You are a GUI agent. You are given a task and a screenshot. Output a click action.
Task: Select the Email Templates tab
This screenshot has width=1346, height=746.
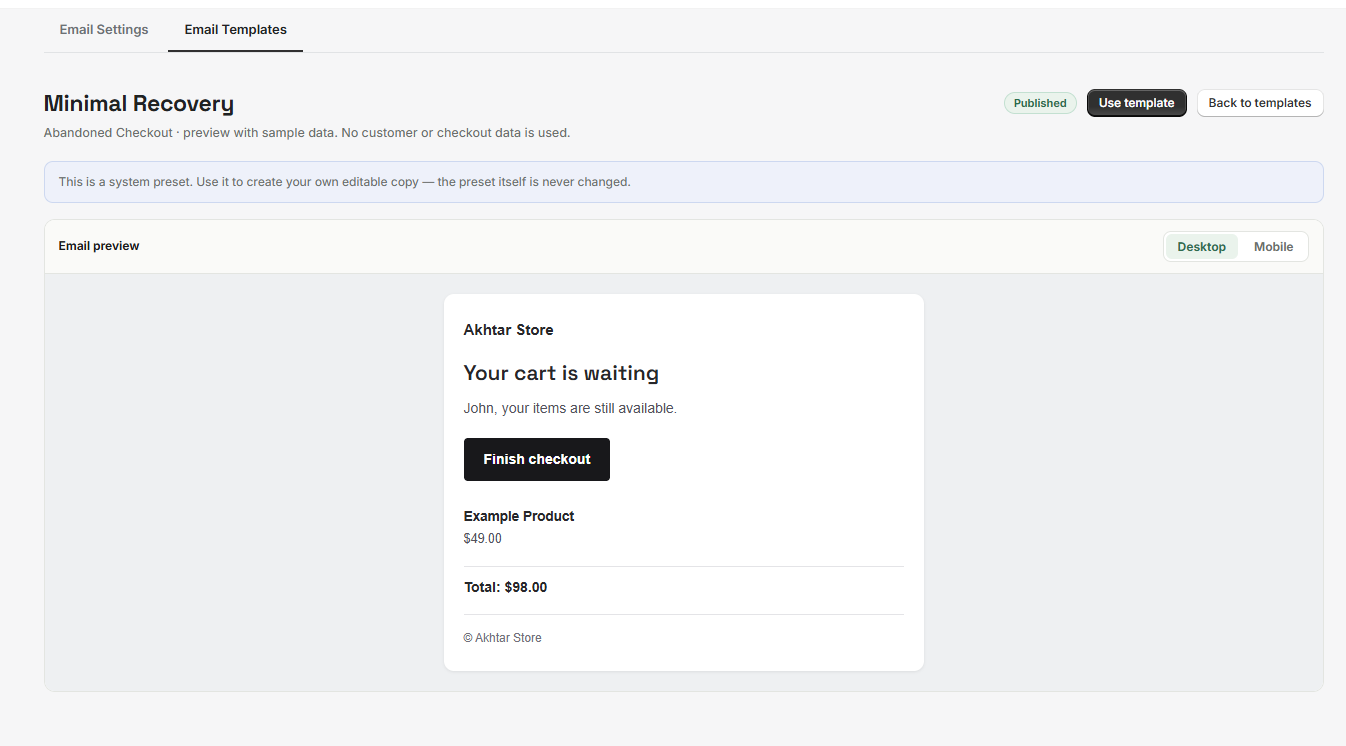coord(236,29)
